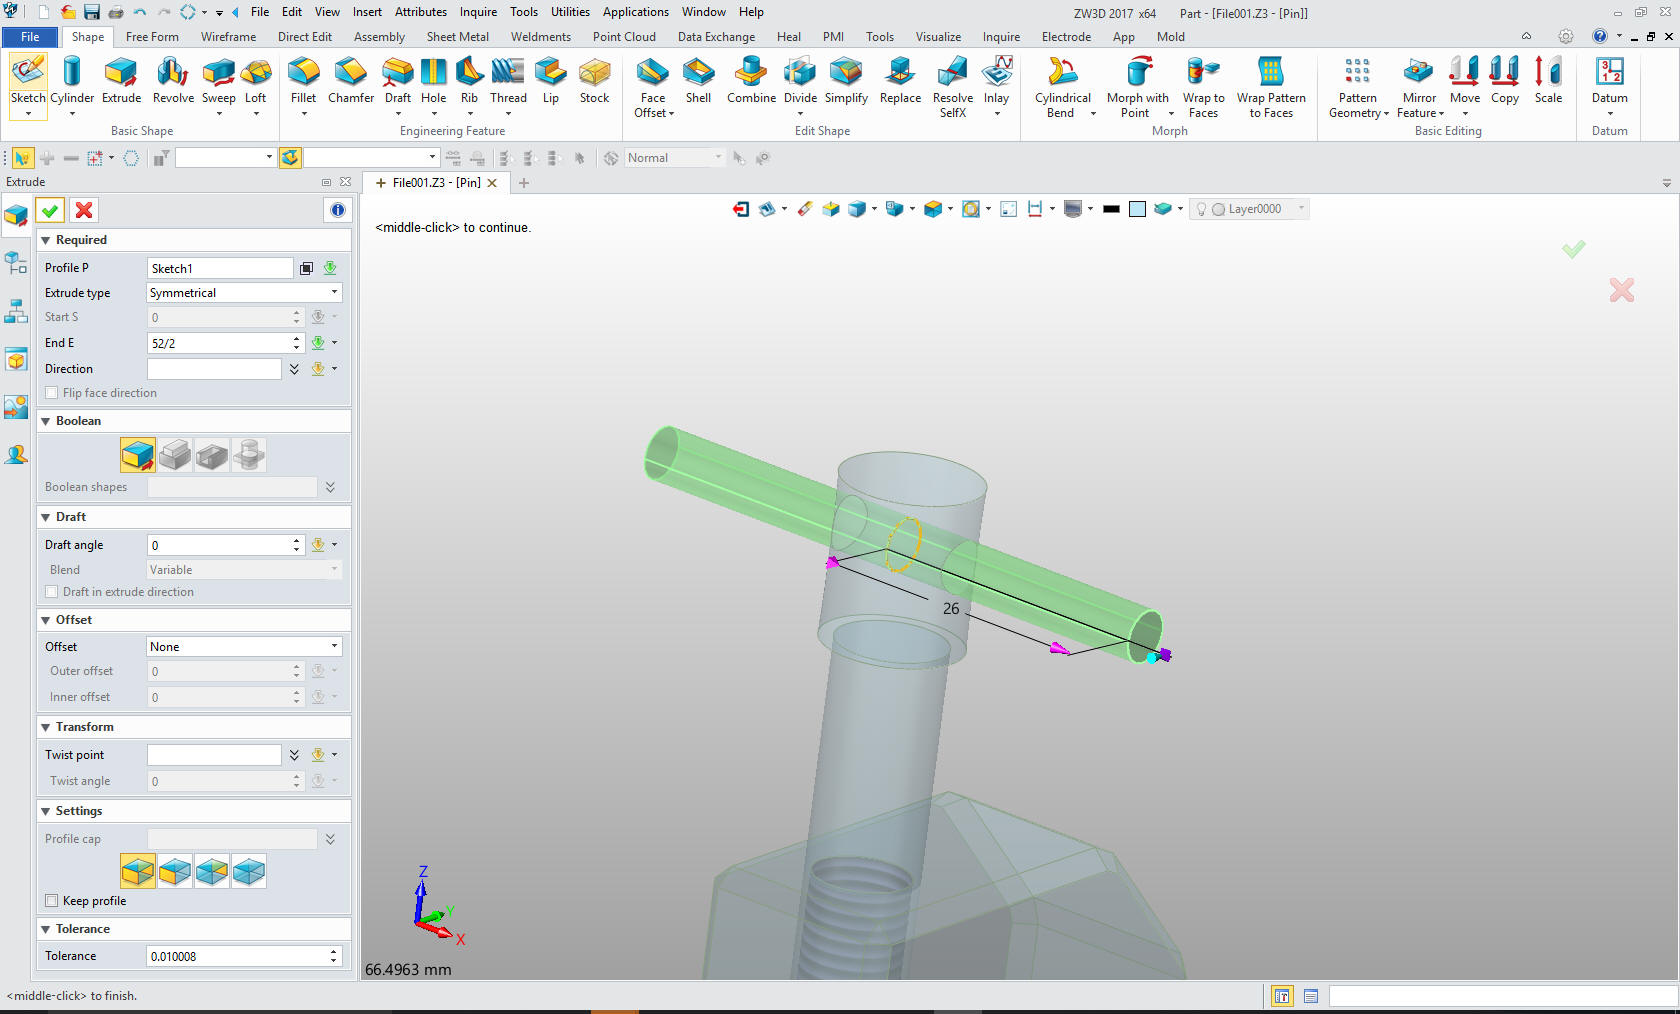Open the Free Form ribbon tab
1680x1014 pixels.
click(x=152, y=37)
